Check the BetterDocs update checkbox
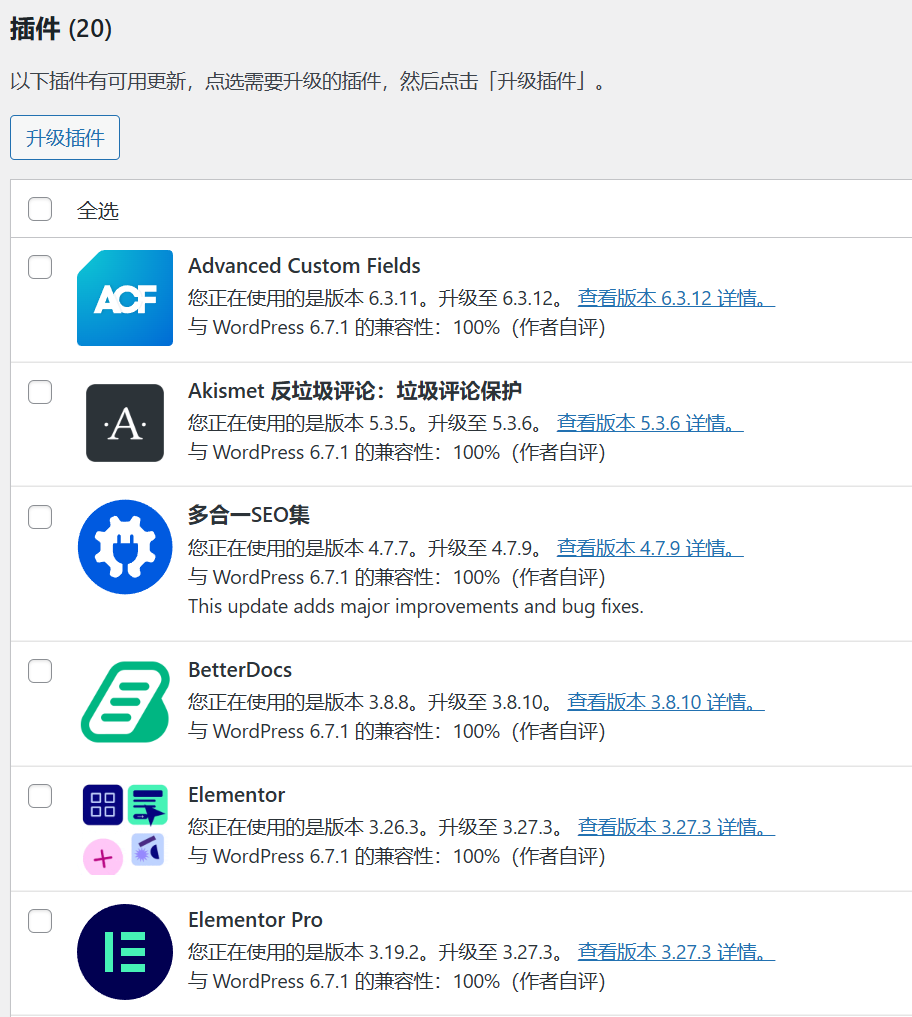The width and height of the screenshot is (912, 1017). (39, 670)
